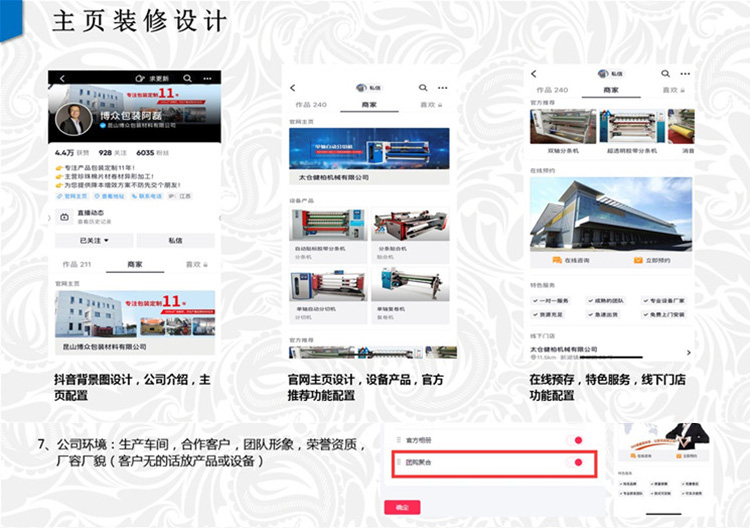The image size is (750, 528).
Task: Tap the 一对一服务 service tag
Action: click(x=551, y=301)
